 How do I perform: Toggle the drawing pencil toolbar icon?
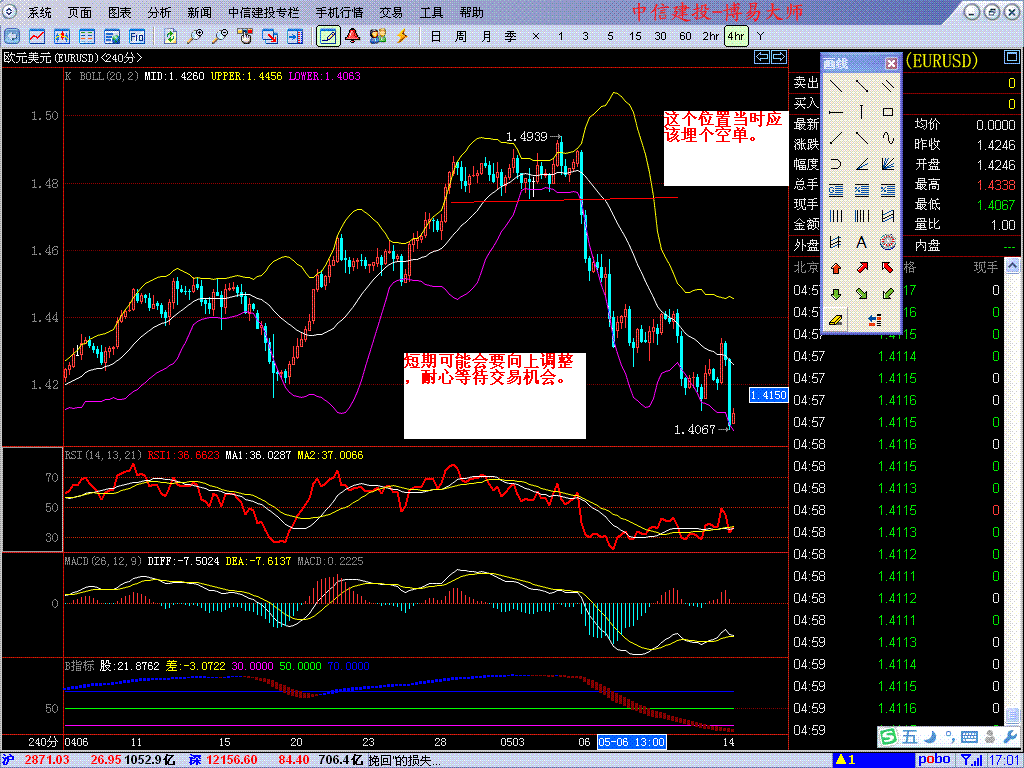click(328, 36)
